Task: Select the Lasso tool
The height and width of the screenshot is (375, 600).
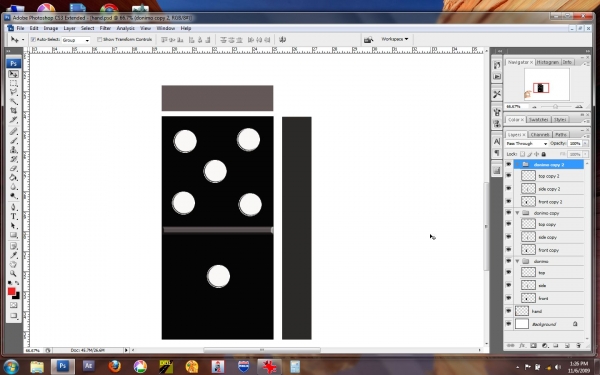Action: pos(13,92)
